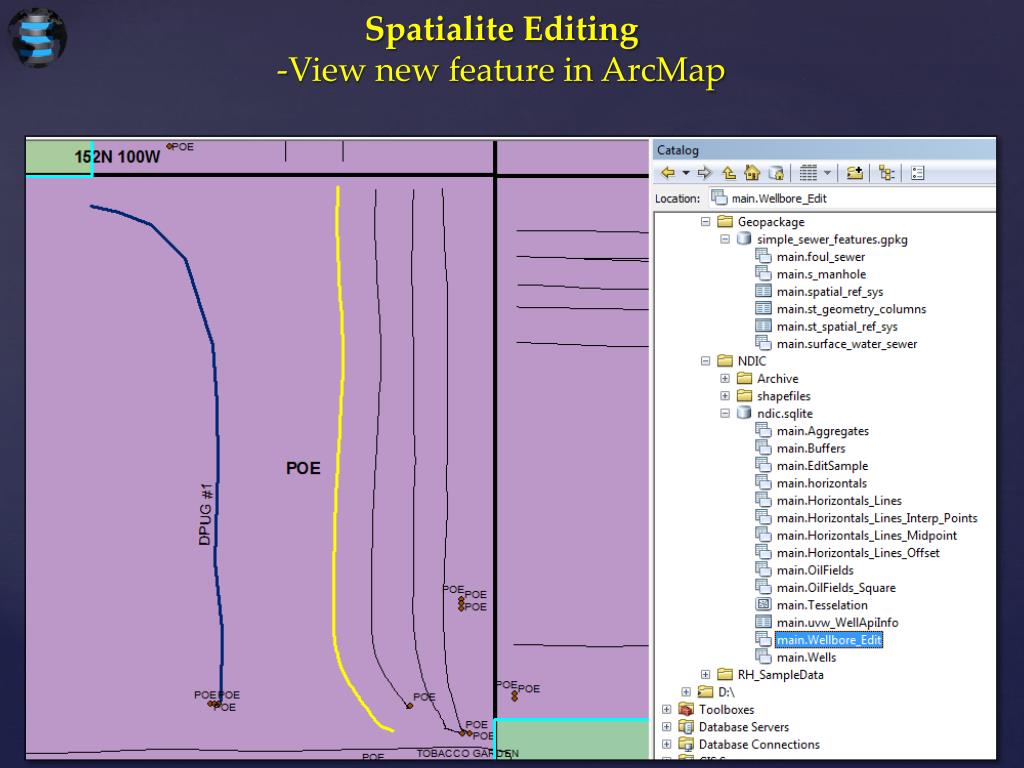Open view type dropdown arrow
1024x768 pixels.
coord(827,173)
